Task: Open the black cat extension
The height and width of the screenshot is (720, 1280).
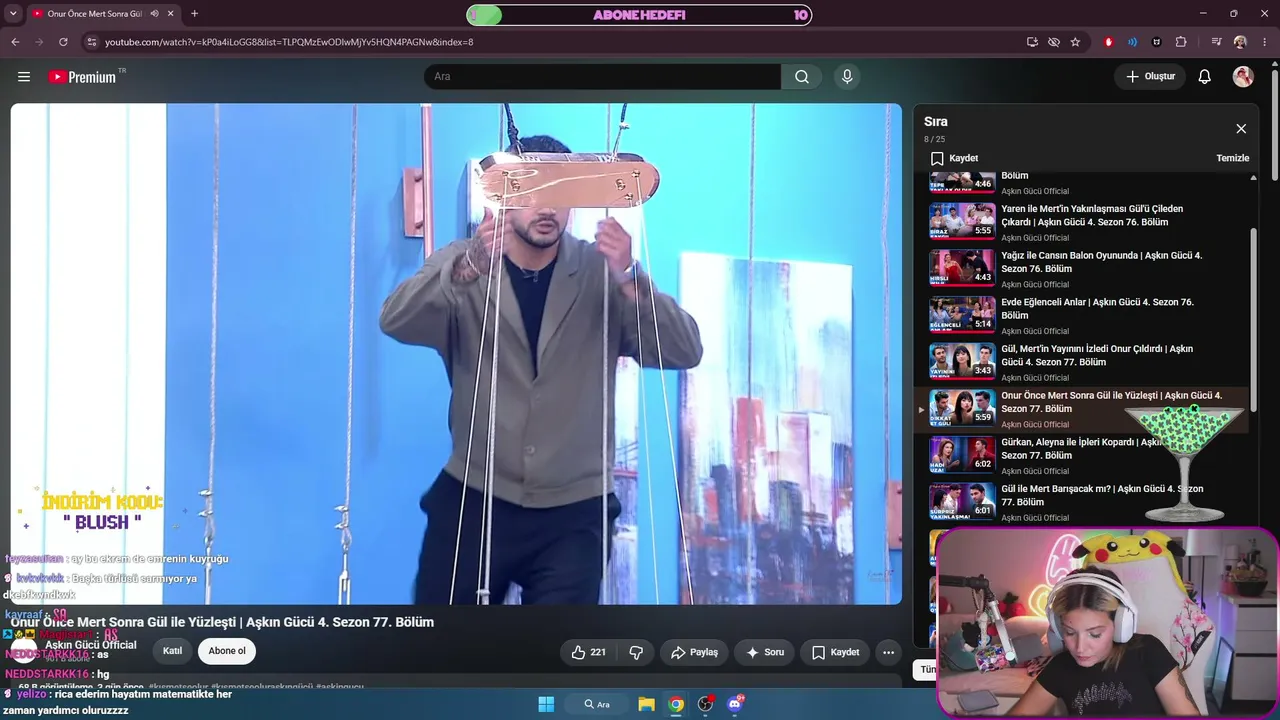Action: pyautogui.click(x=1157, y=42)
